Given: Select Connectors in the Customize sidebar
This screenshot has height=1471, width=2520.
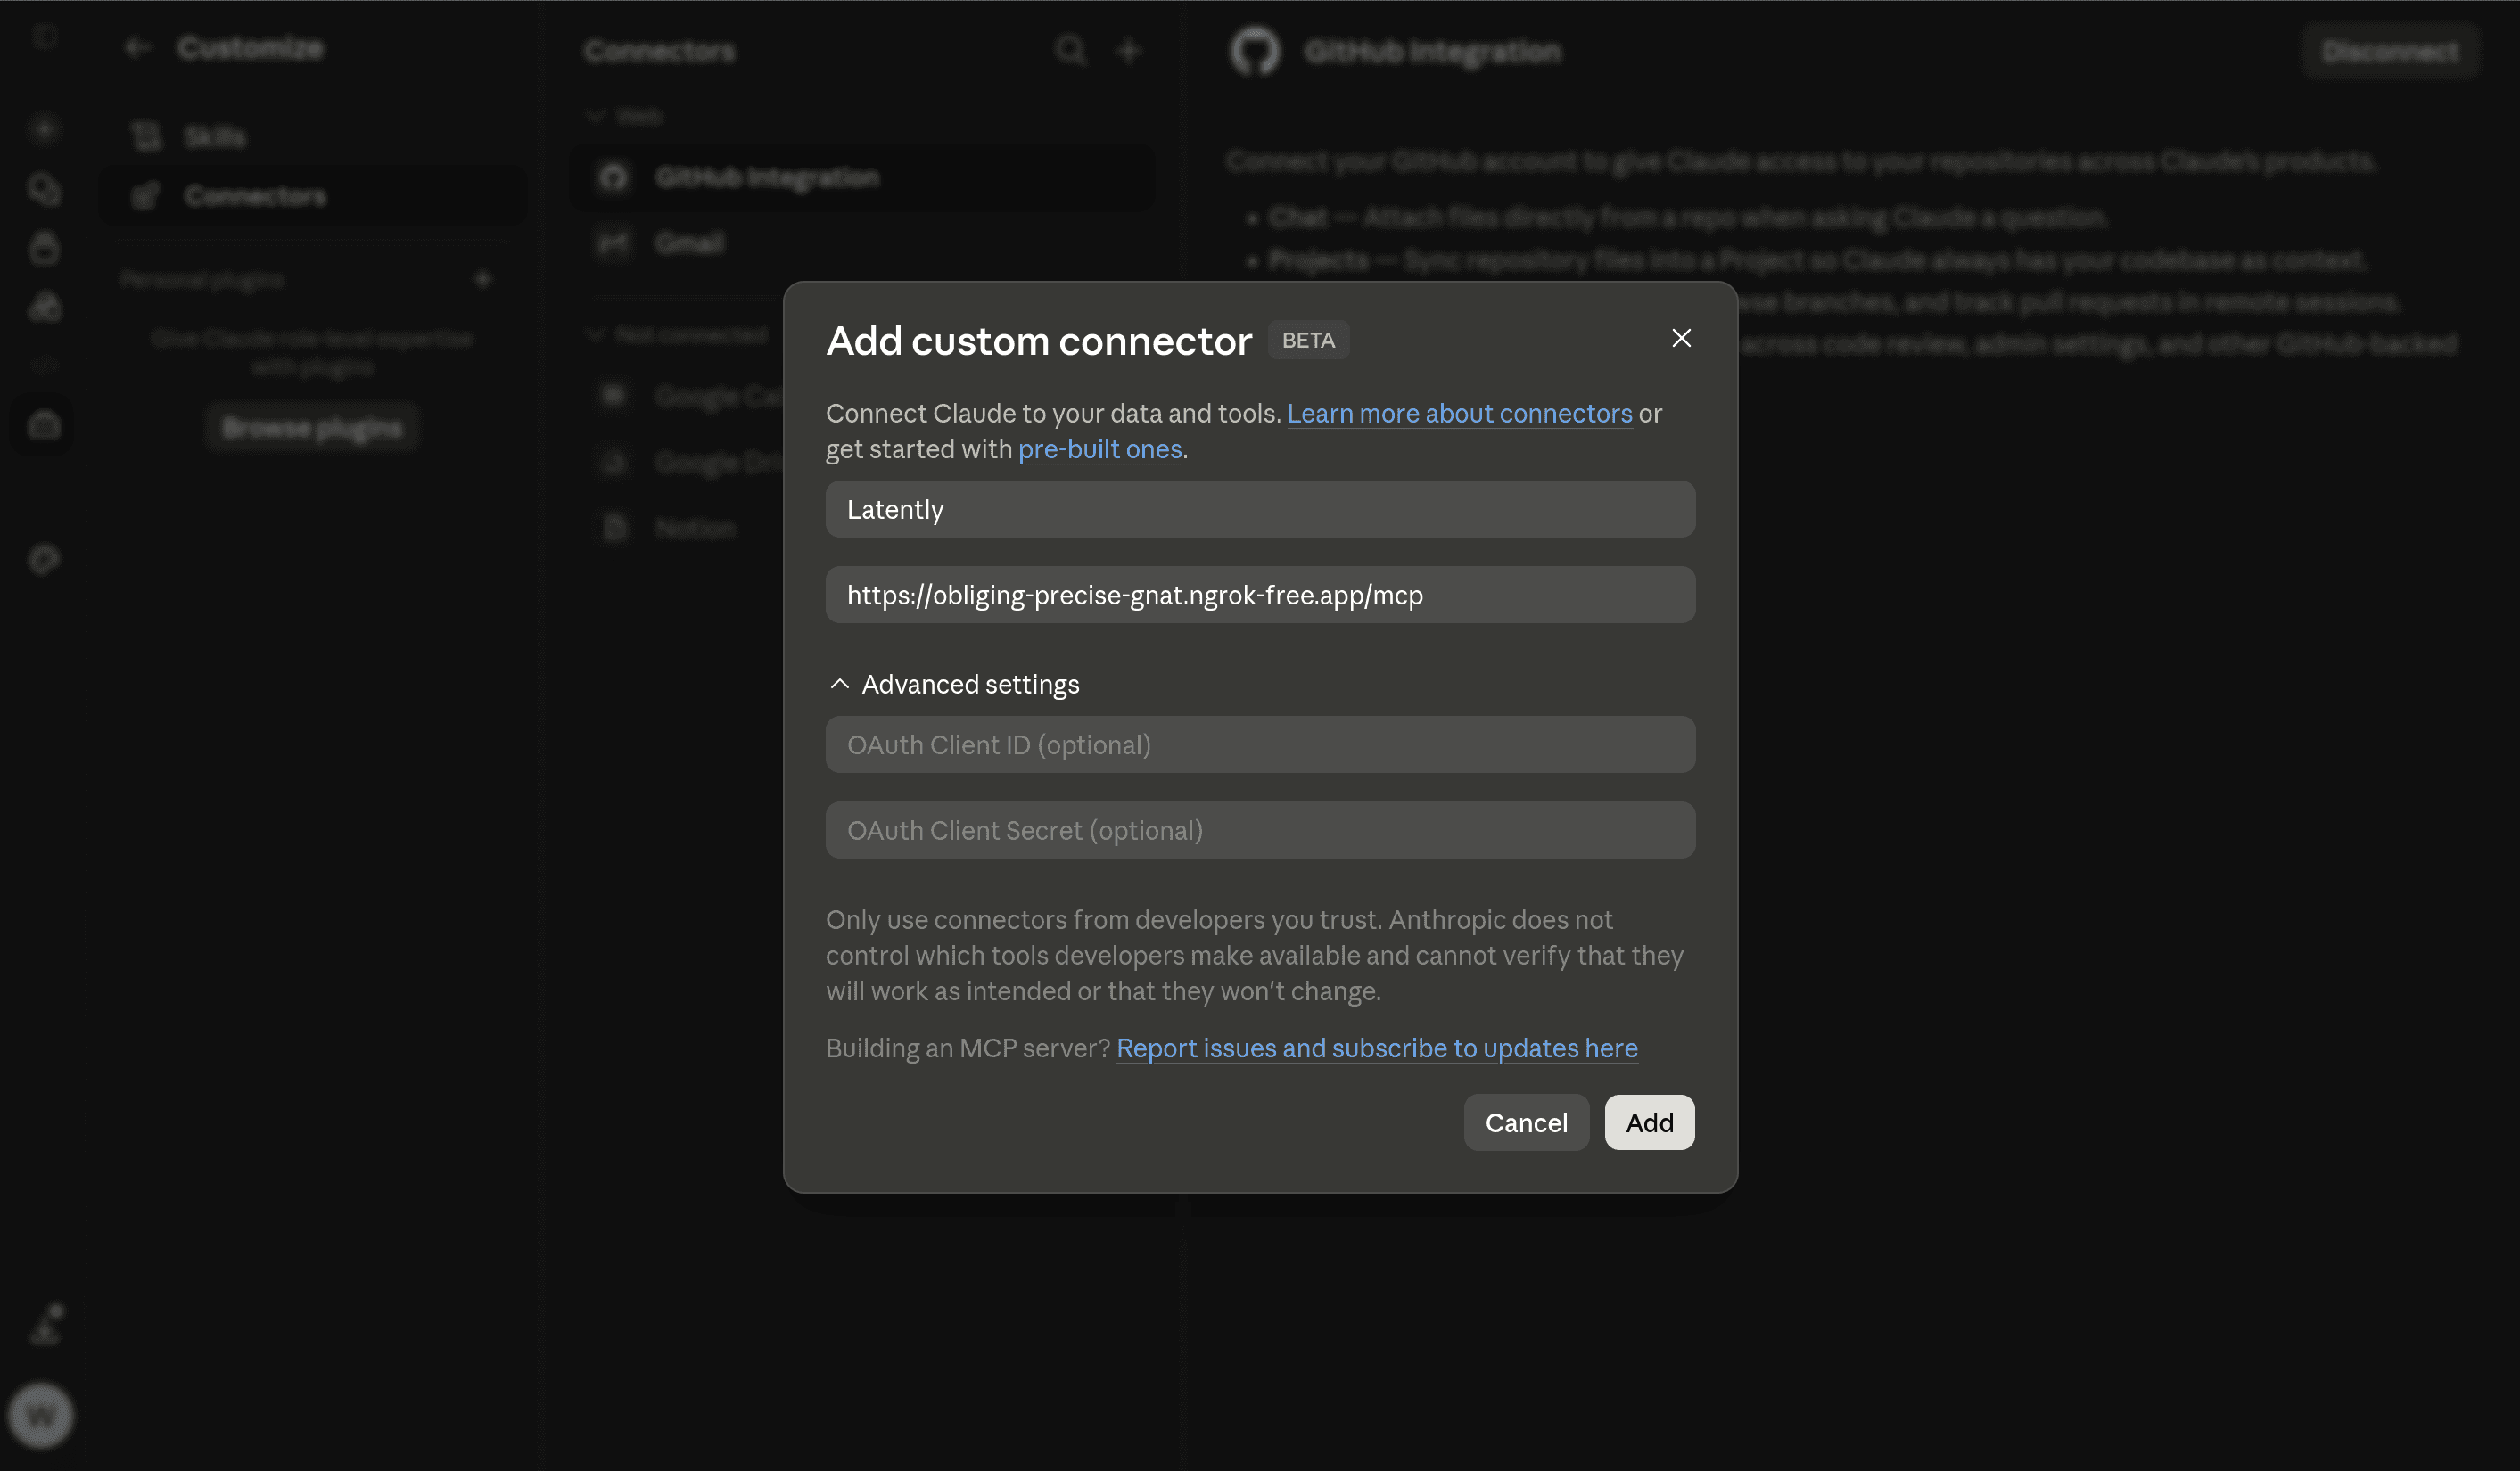Looking at the screenshot, I should coord(313,196).
